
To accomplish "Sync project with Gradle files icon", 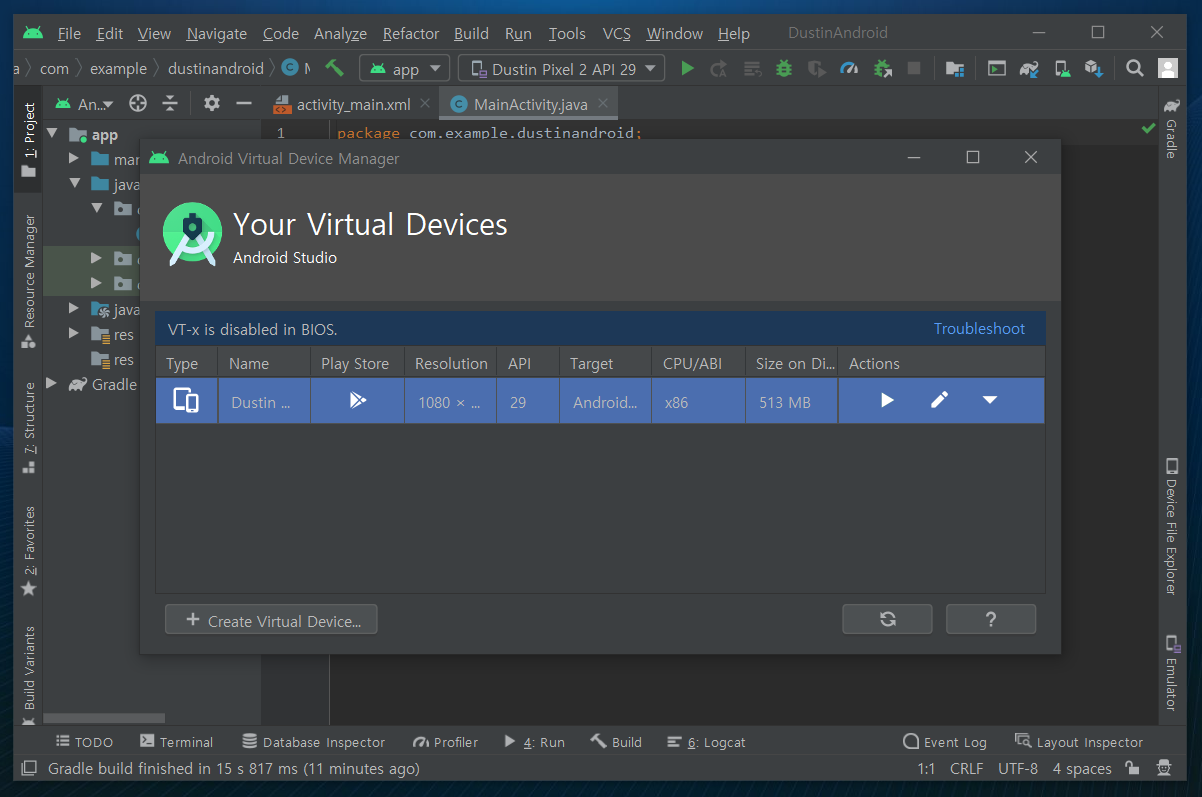I will (x=1029, y=69).
